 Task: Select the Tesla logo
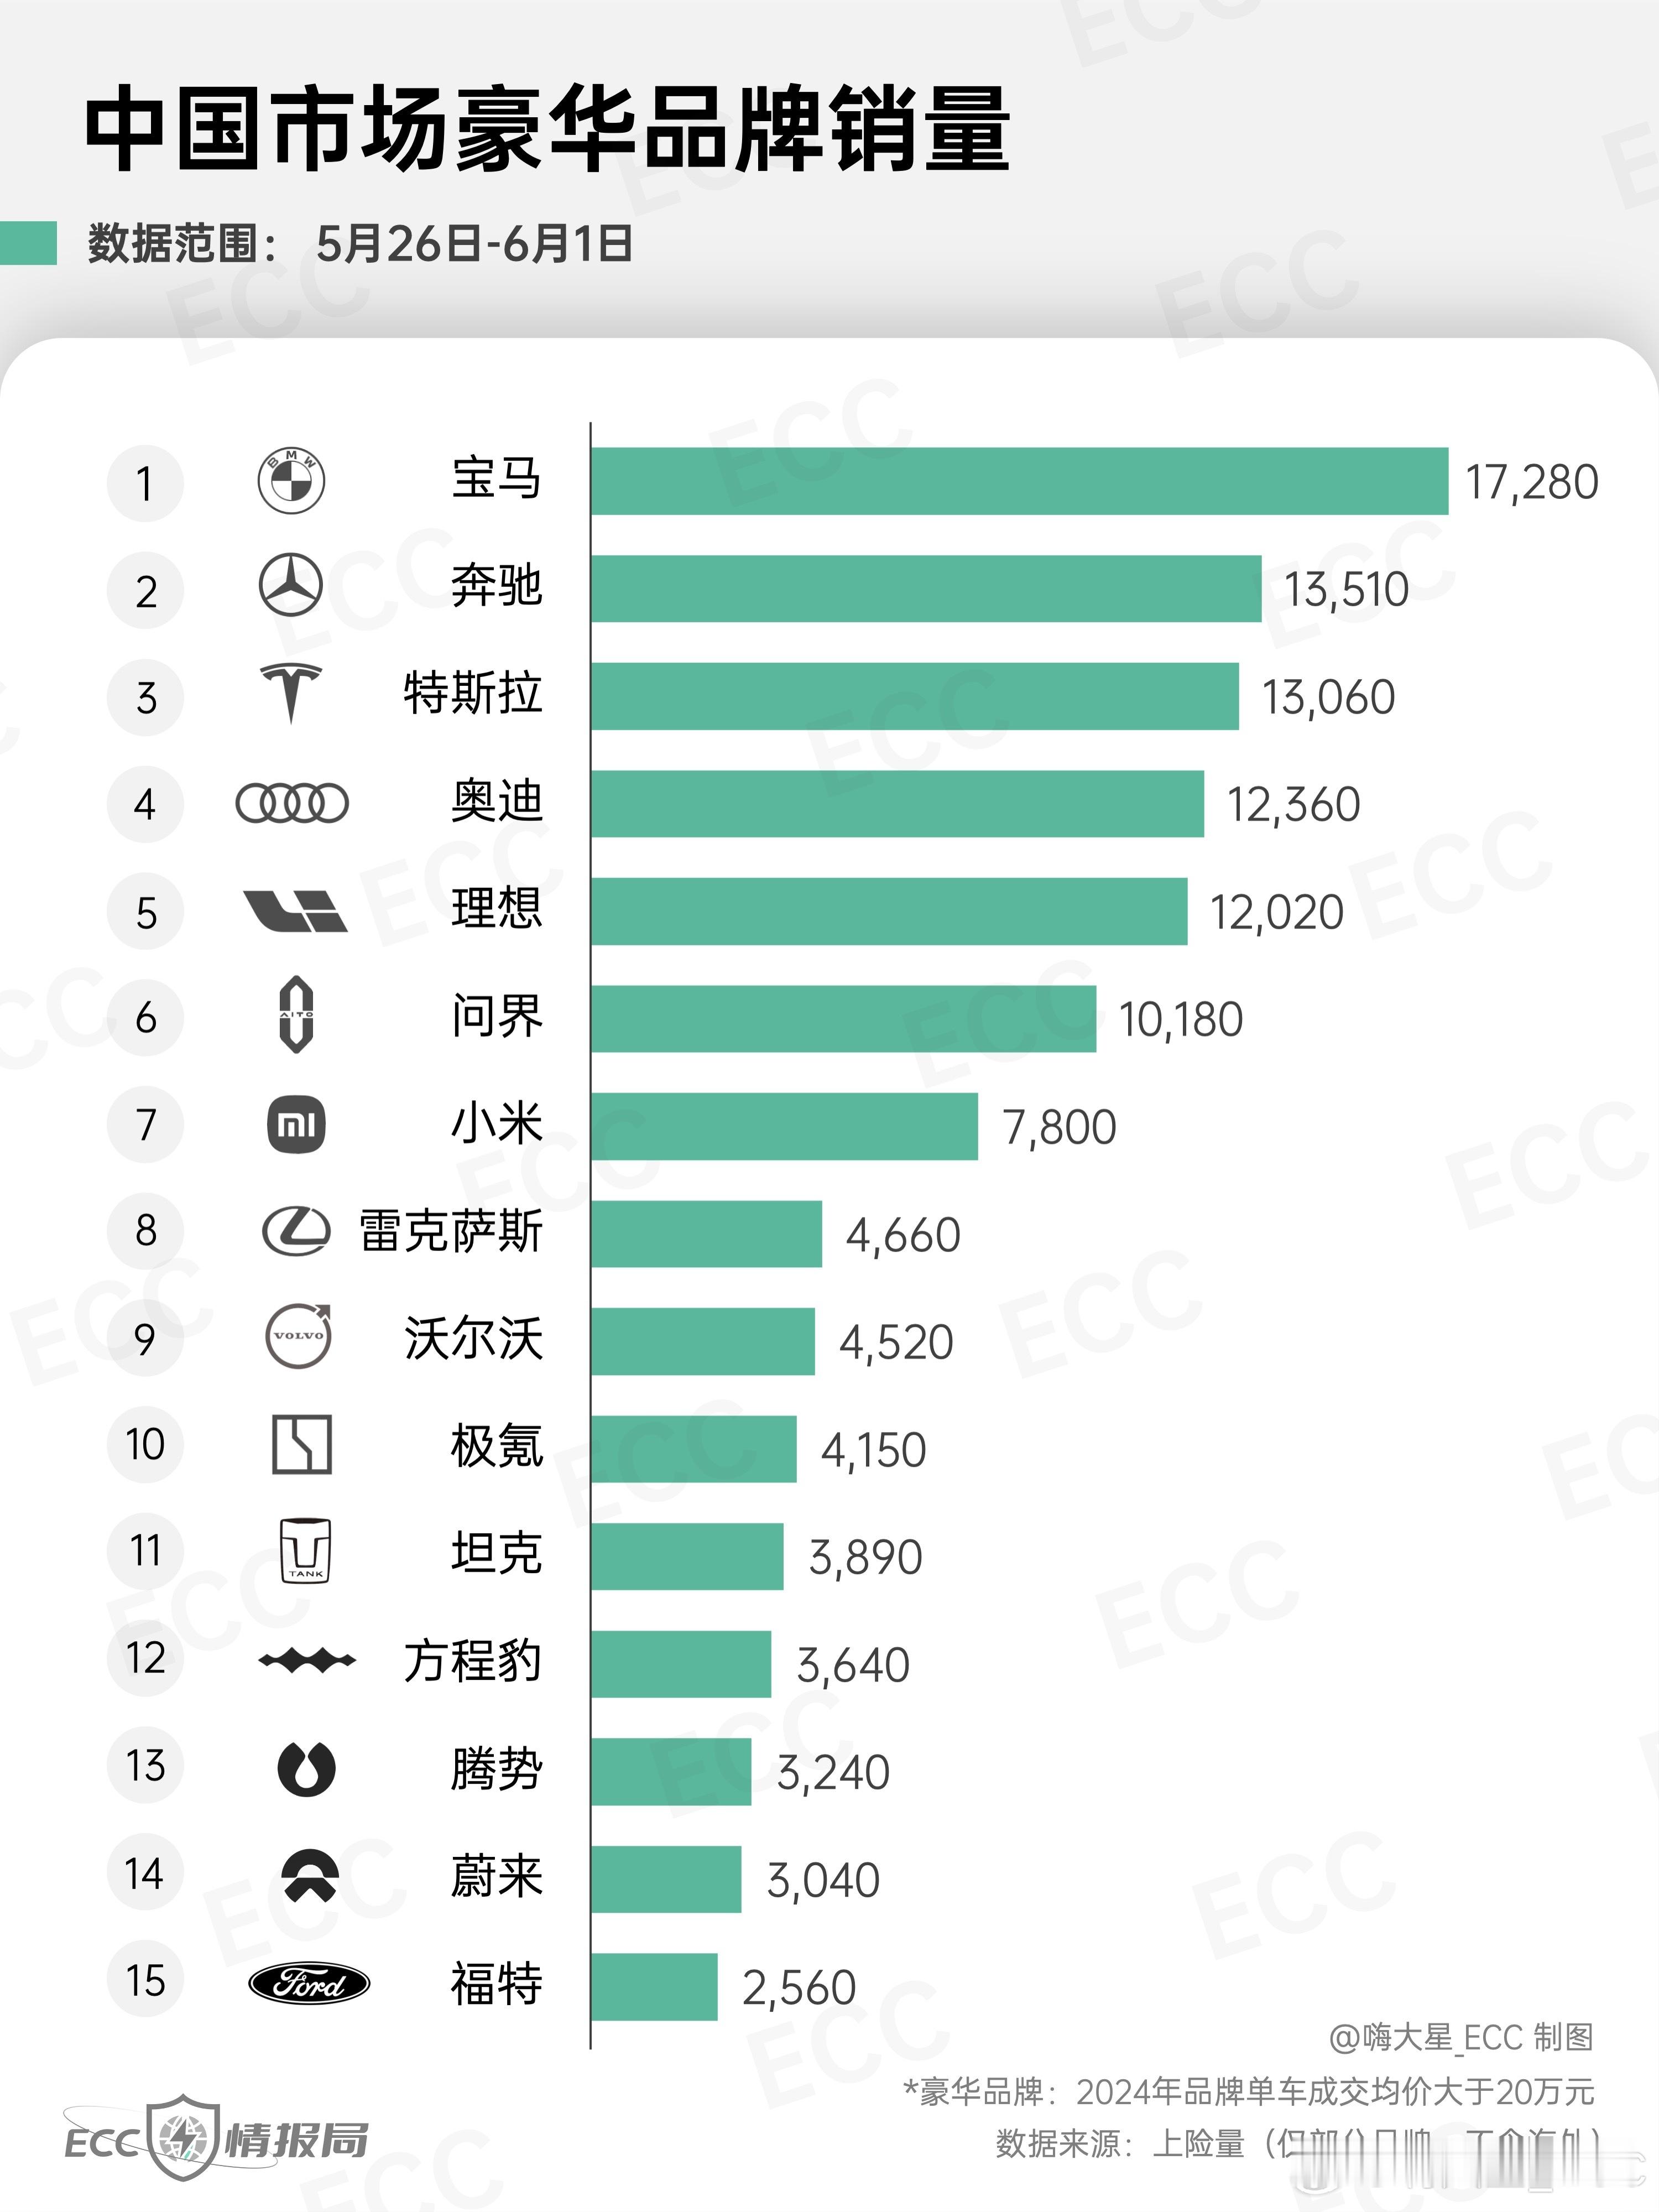pos(291,692)
